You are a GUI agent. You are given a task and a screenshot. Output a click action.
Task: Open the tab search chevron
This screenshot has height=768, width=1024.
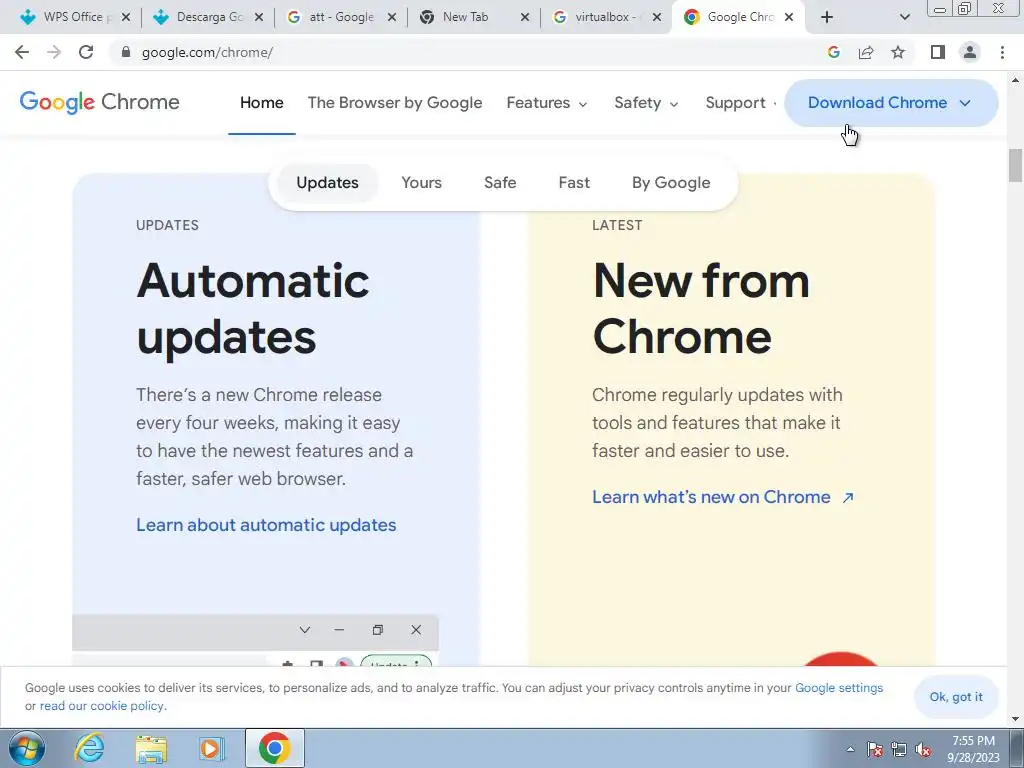point(904,17)
